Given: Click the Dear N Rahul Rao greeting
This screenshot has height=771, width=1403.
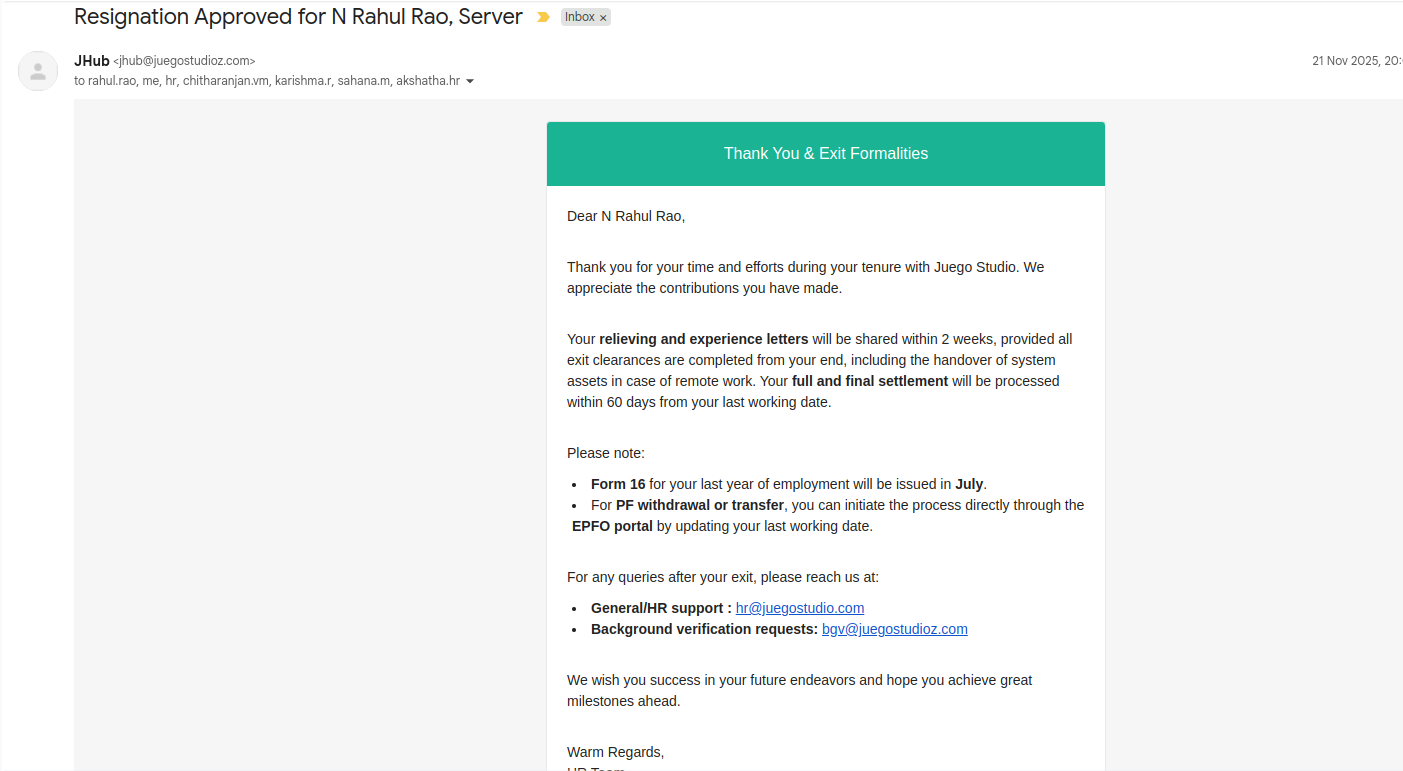Looking at the screenshot, I should tap(626, 216).
